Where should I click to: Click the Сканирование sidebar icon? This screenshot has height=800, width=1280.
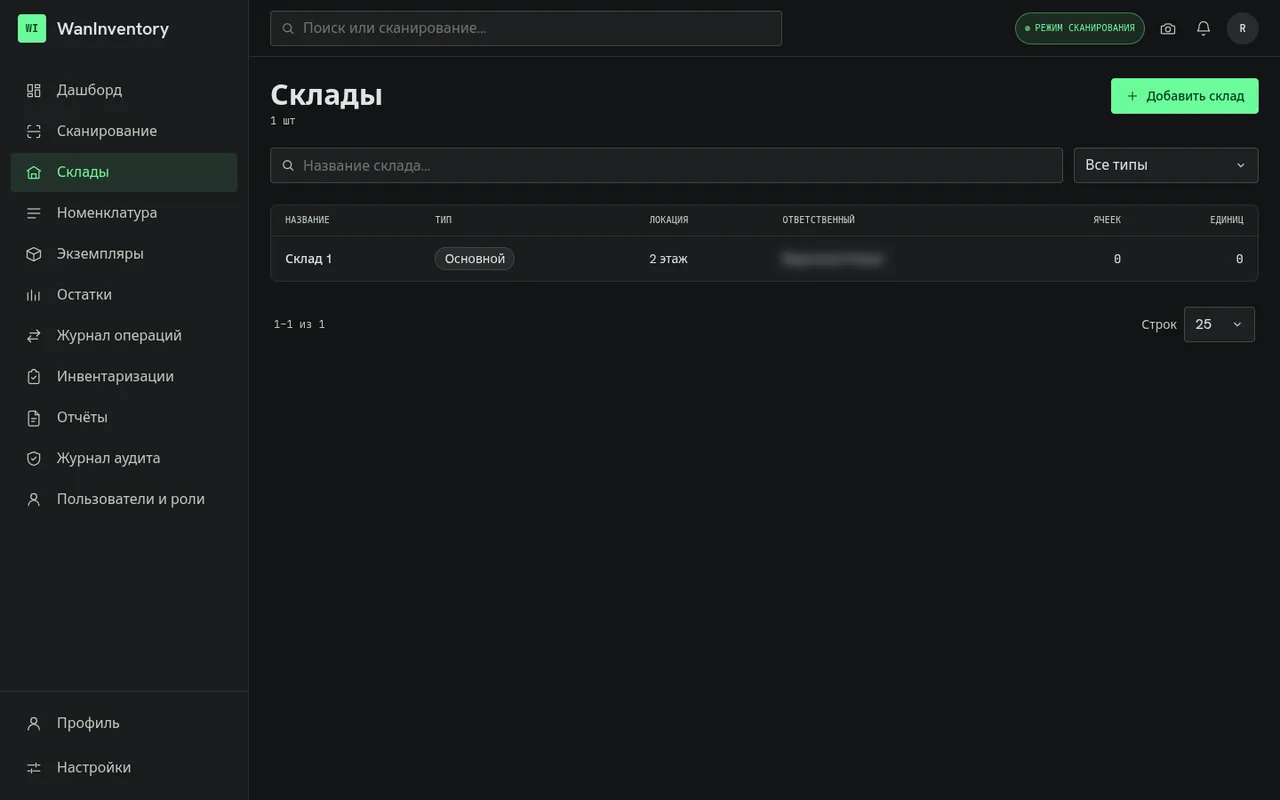[34, 131]
